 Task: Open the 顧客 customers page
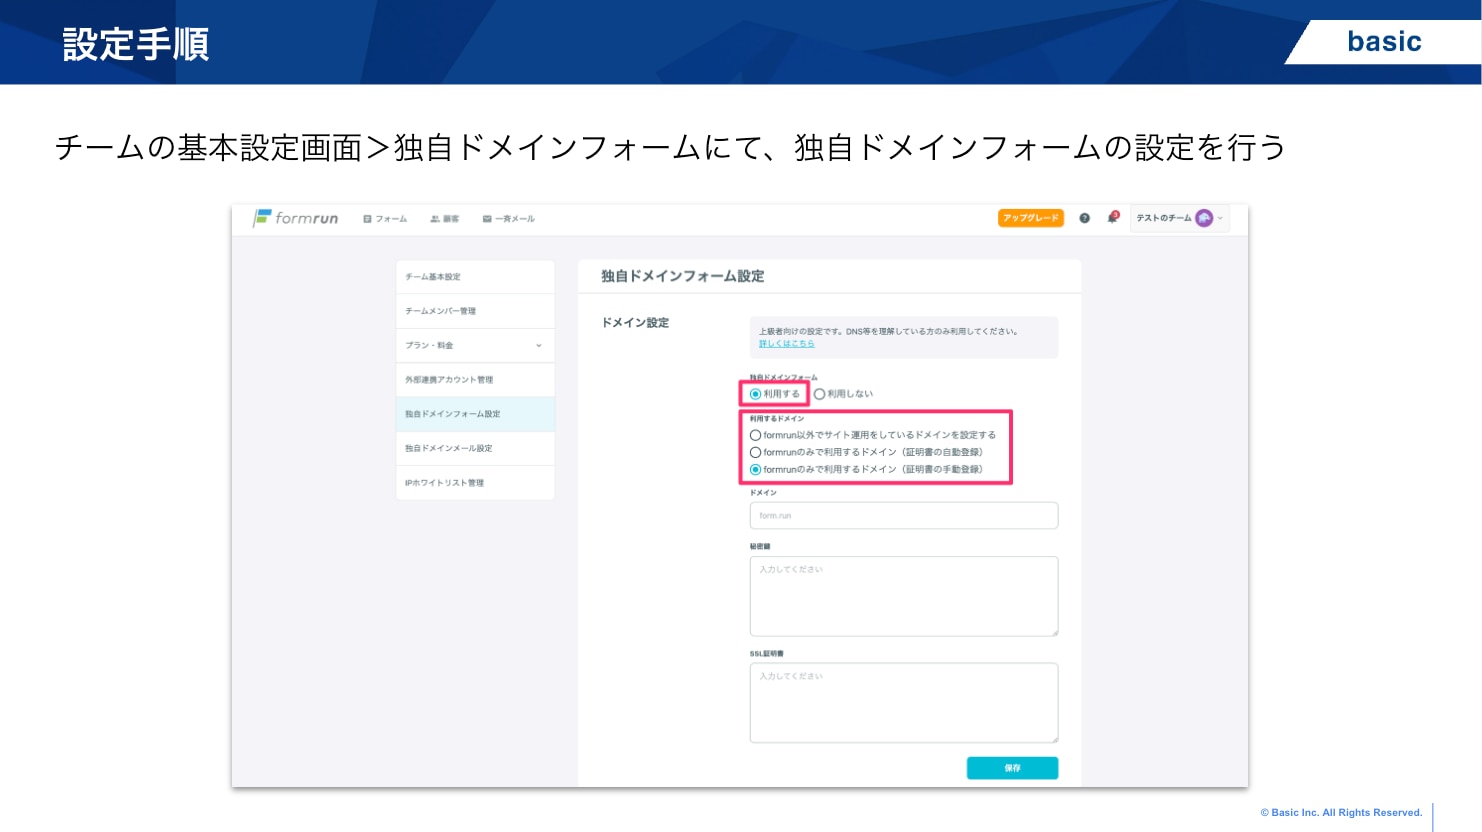coord(444,219)
